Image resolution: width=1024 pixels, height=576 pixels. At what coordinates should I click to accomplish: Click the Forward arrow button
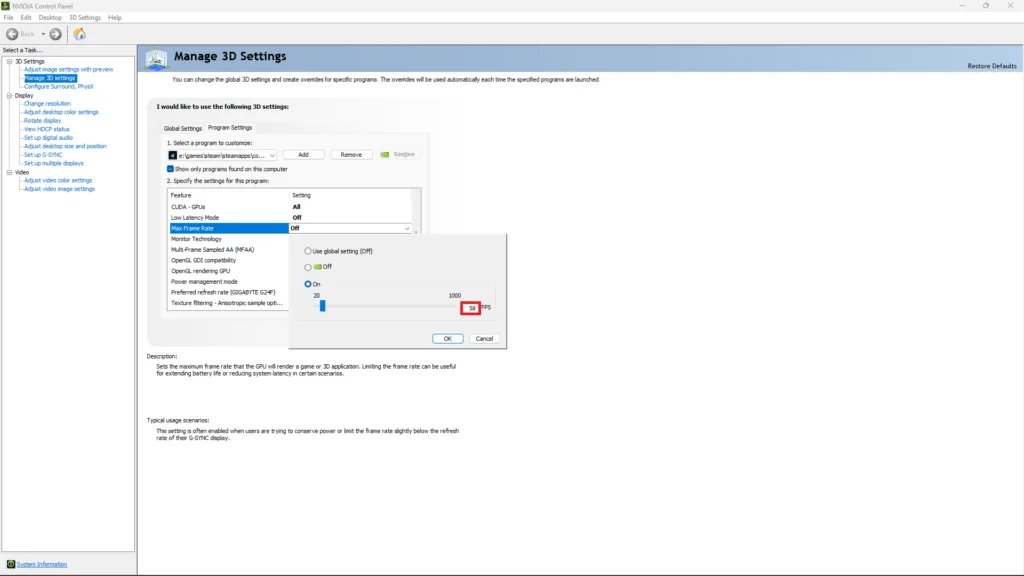(55, 34)
